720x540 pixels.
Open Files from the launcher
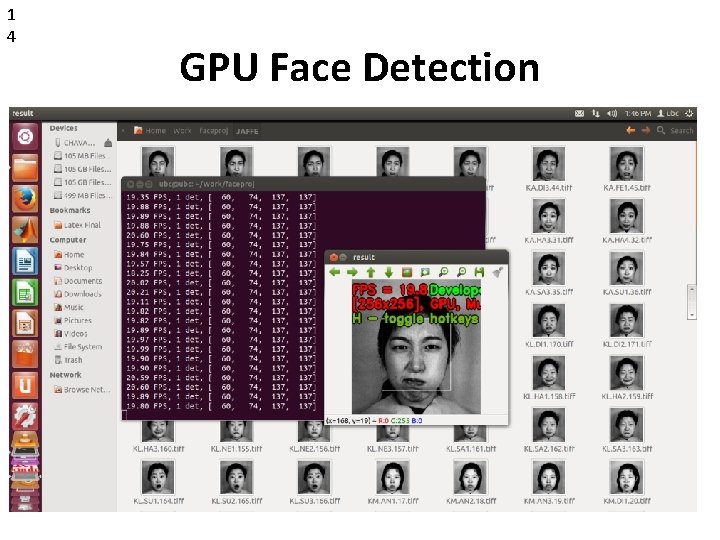click(25, 168)
